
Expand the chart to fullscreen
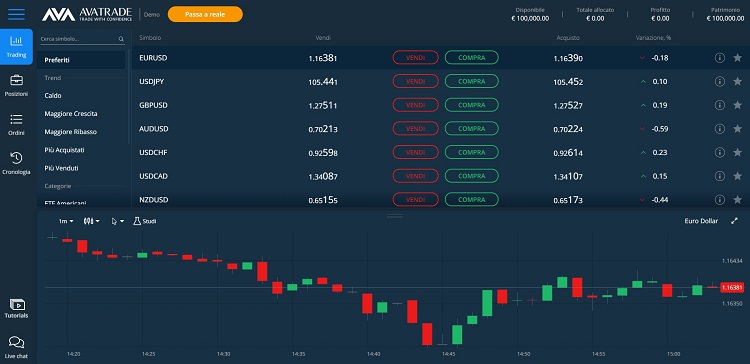735,221
